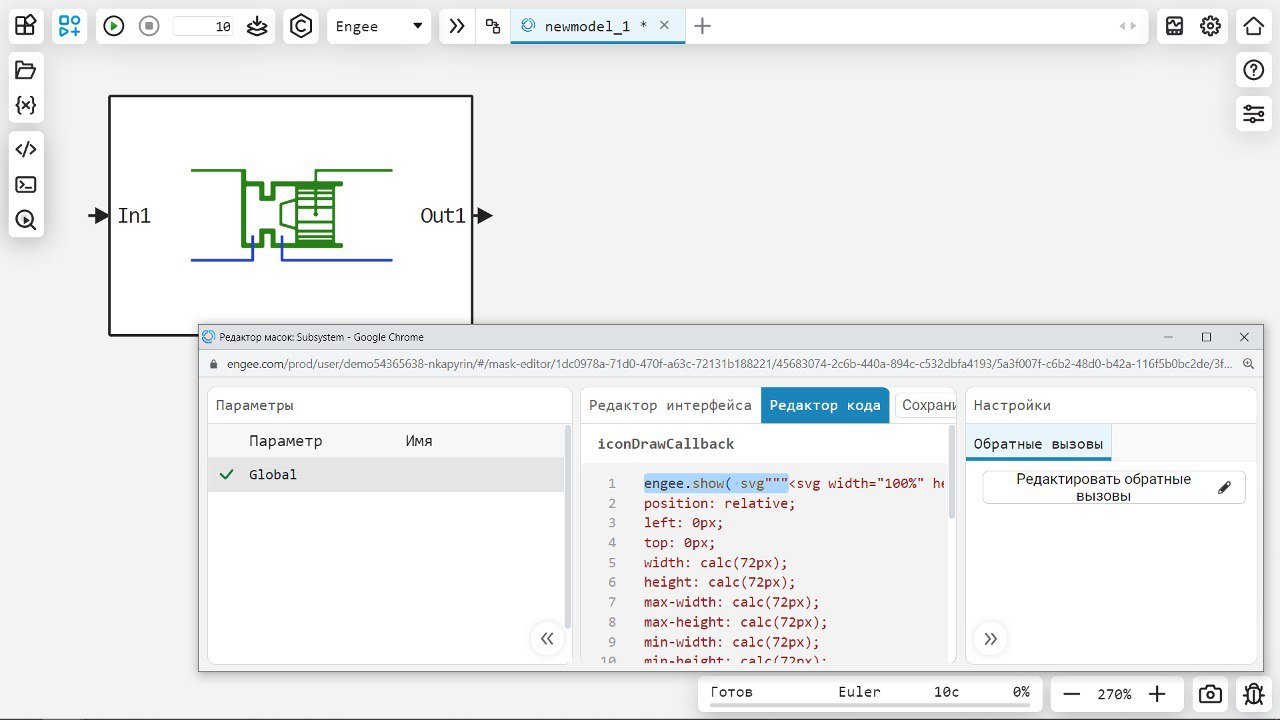Click the tab scroll arrows

[x=1128, y=27]
